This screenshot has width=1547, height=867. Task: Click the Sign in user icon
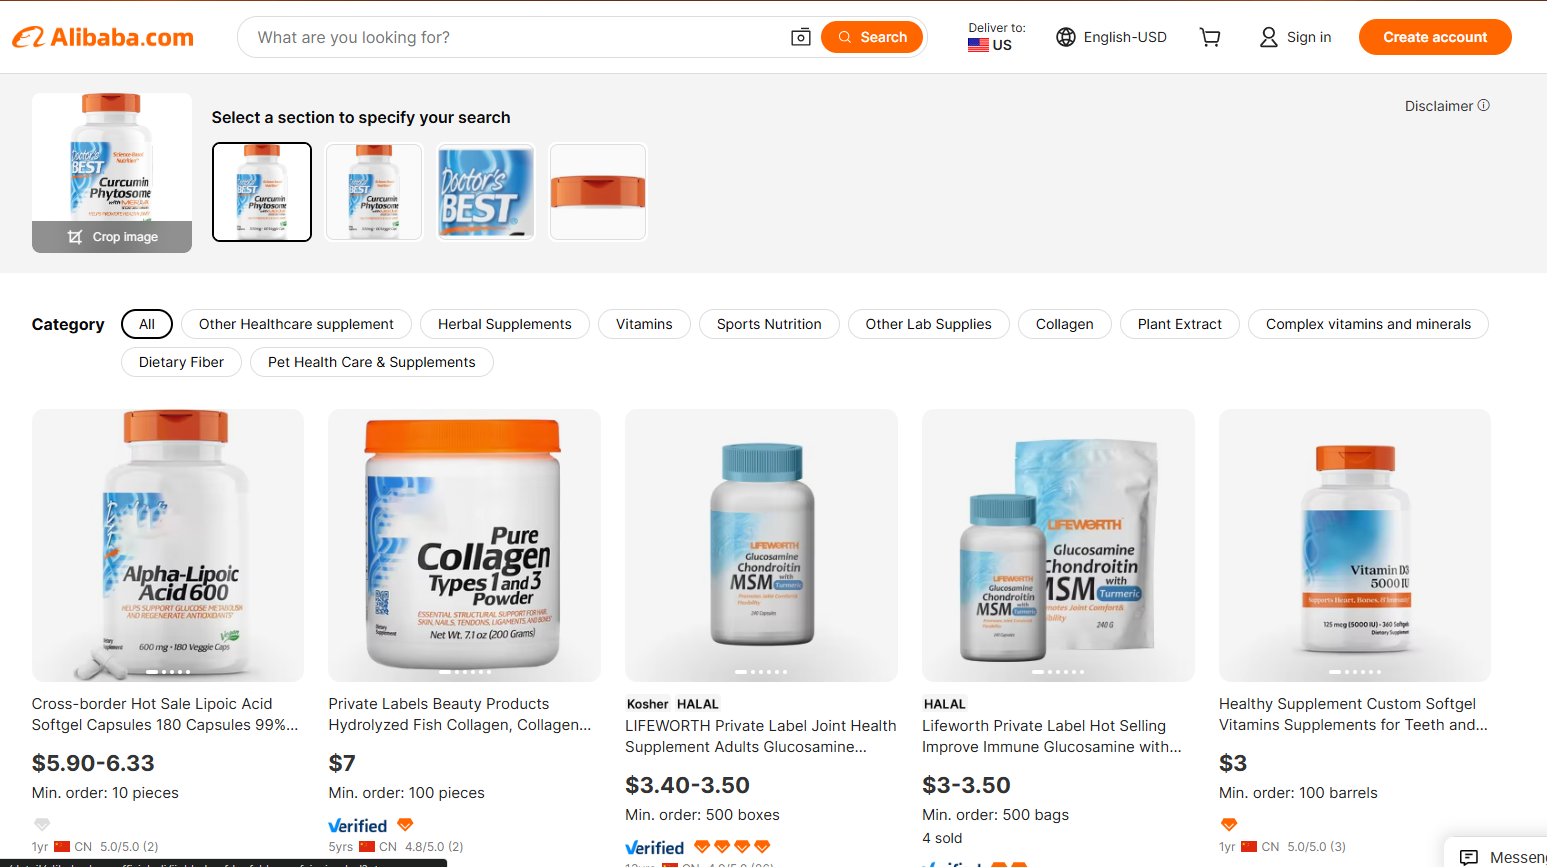click(1268, 37)
